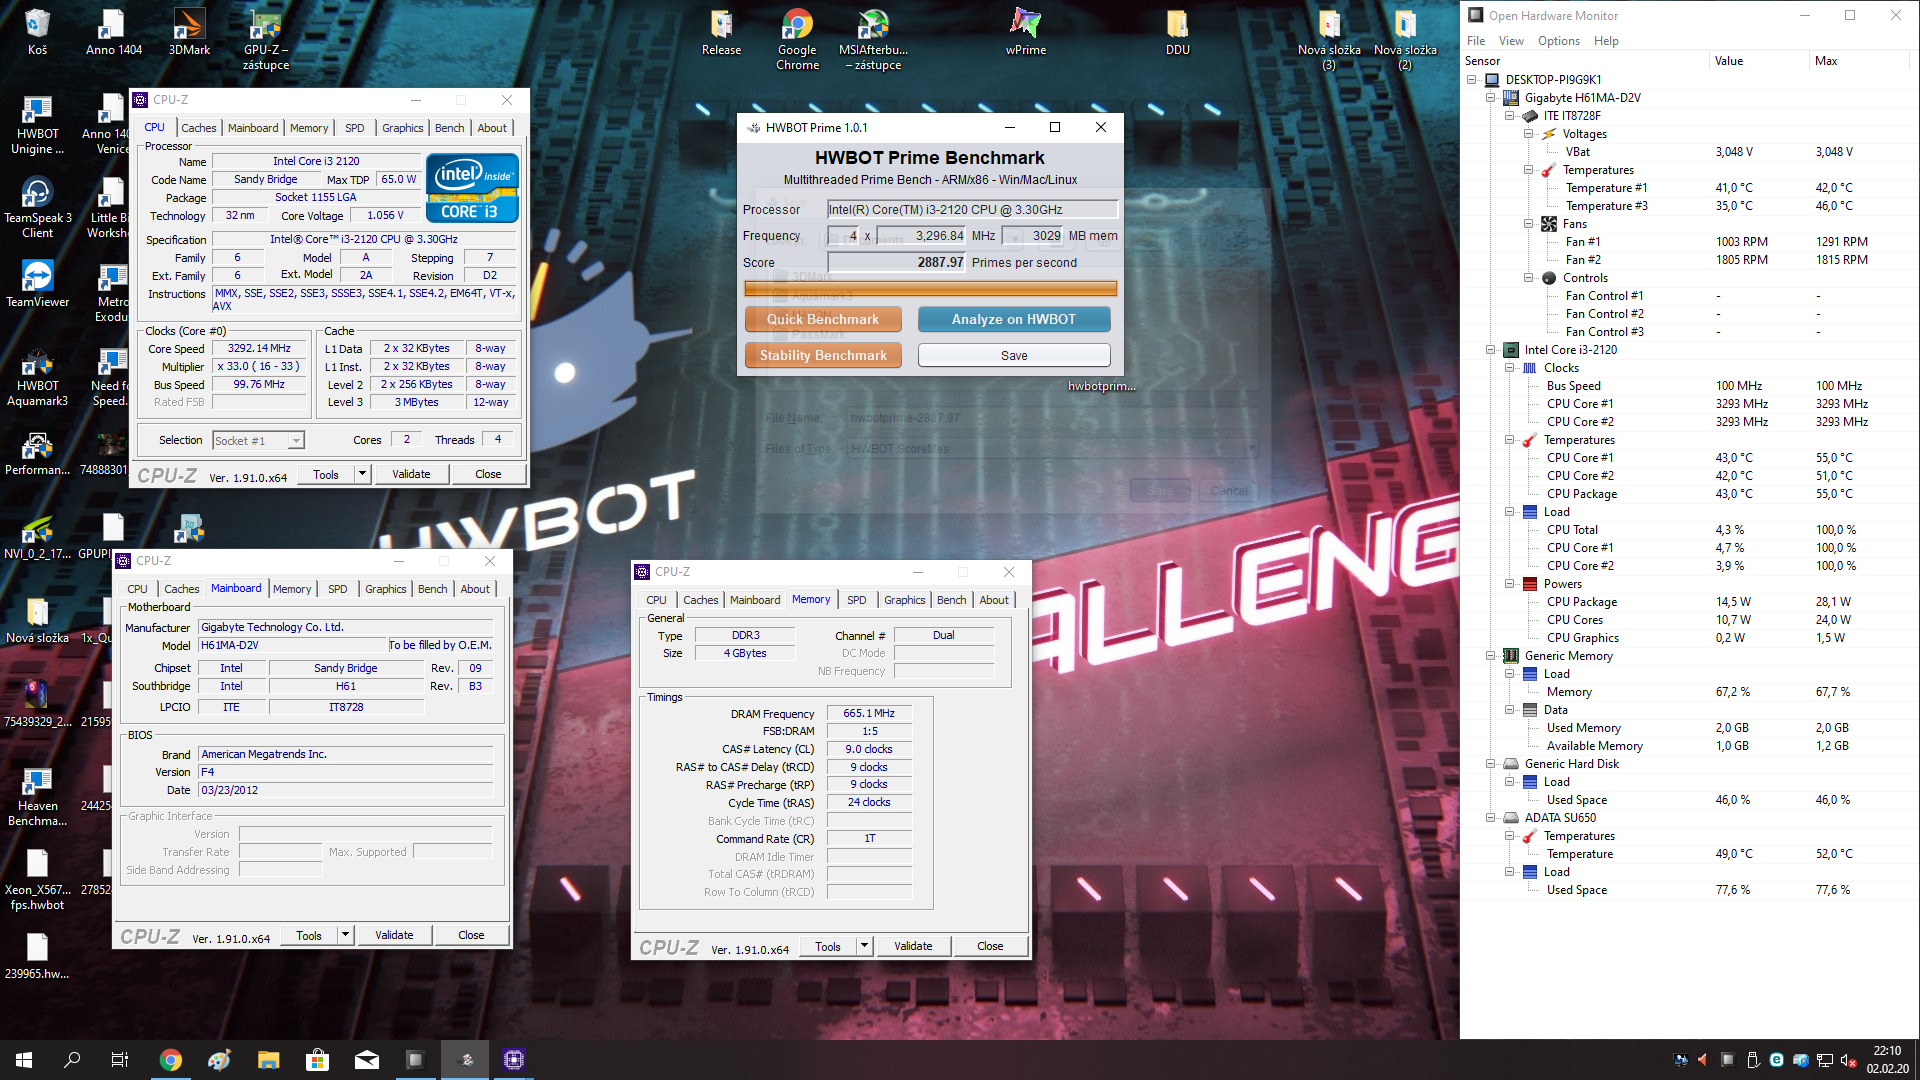
Task: Collapse DESKTOP-PI9G9K1 tree node
Action: pyautogui.click(x=1472, y=80)
